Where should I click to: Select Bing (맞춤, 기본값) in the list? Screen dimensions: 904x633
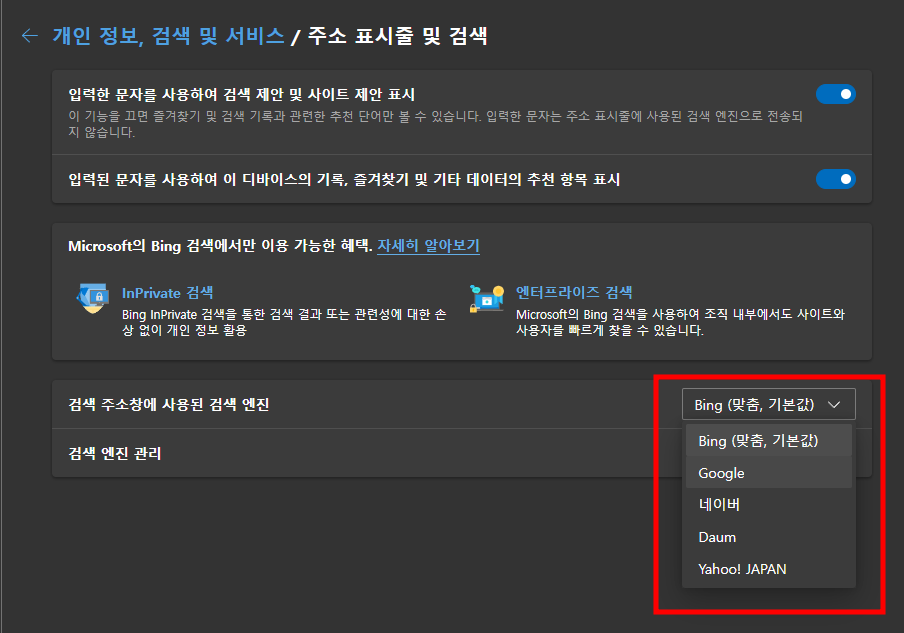click(x=769, y=440)
